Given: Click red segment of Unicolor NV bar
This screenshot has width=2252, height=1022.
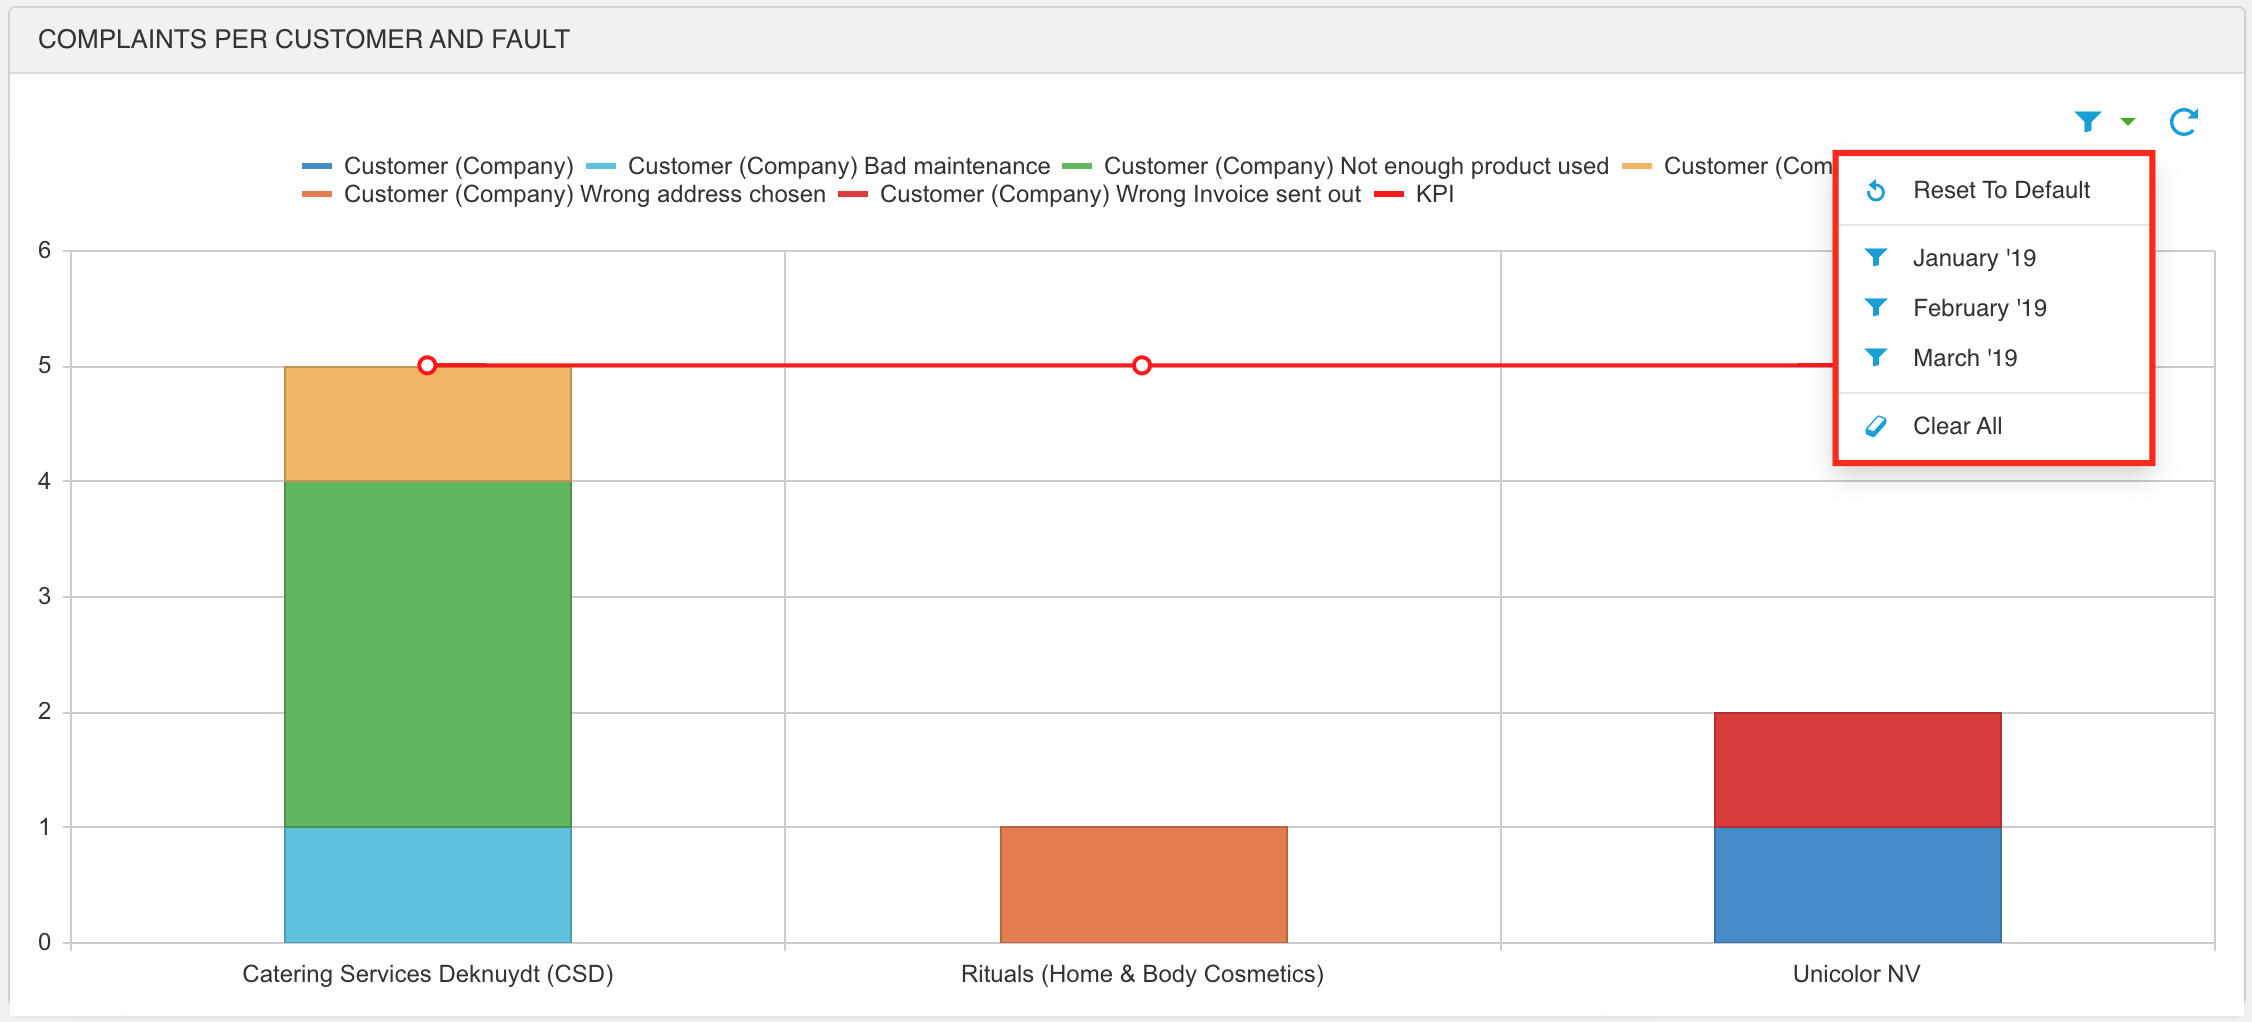Looking at the screenshot, I should coord(1857,770).
